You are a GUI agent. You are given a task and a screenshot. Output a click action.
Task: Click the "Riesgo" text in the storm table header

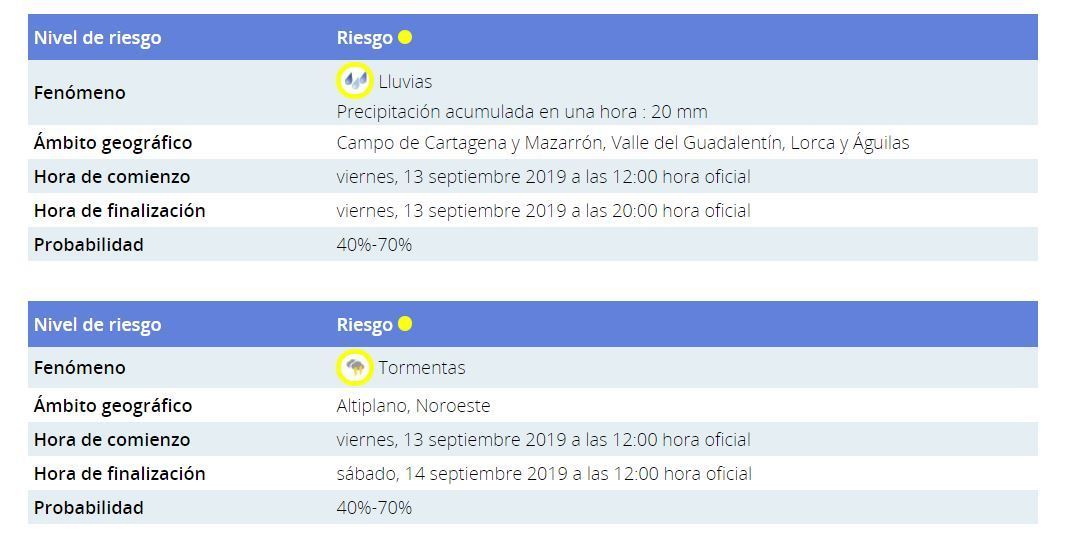coord(364,325)
